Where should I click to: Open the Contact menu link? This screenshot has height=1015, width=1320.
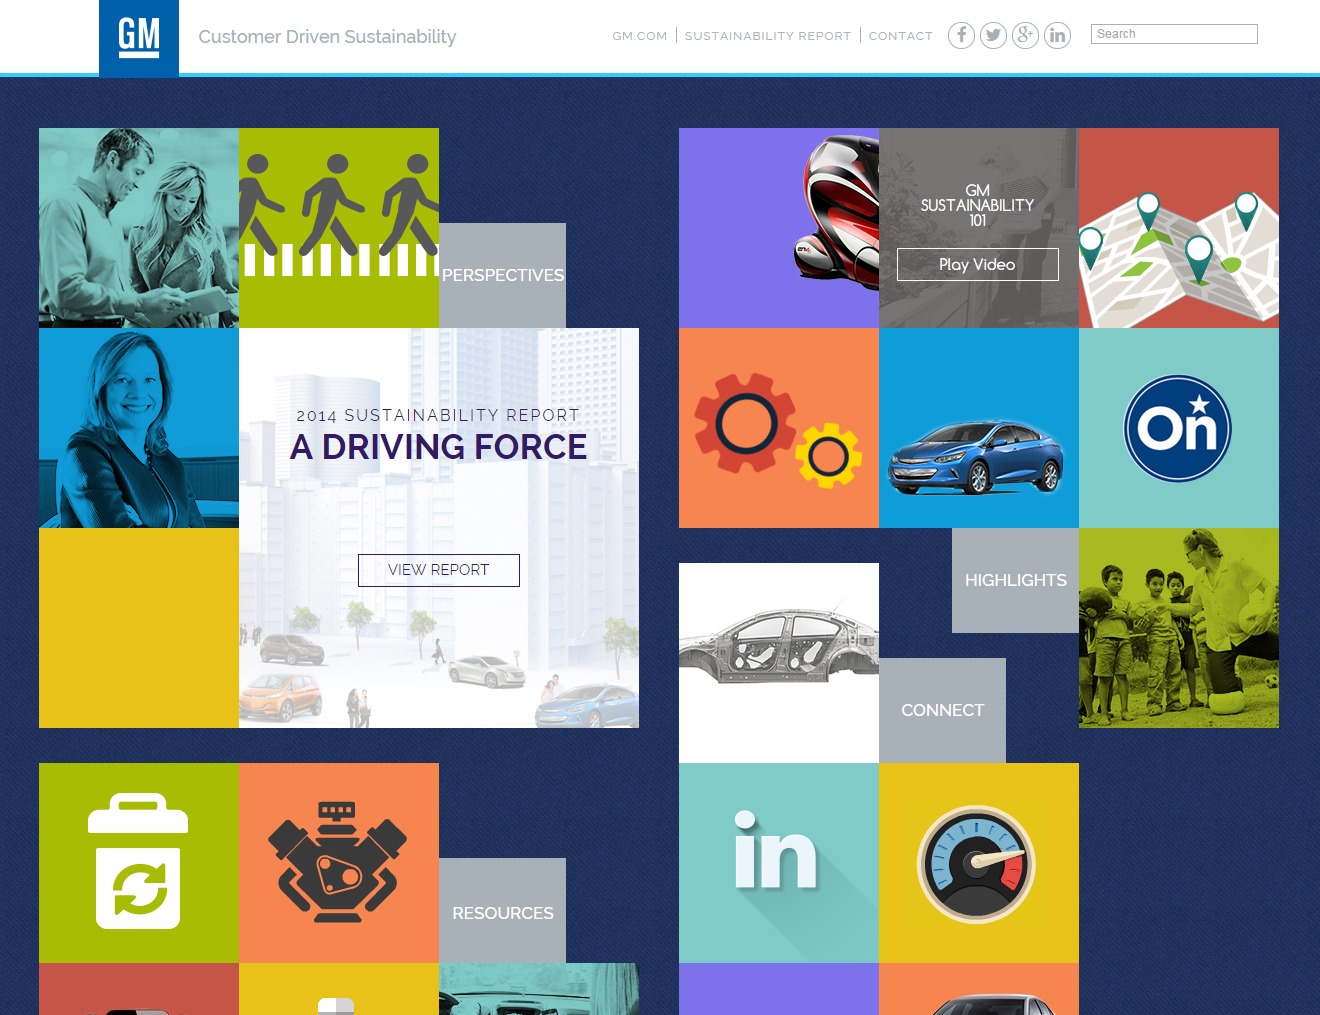click(900, 36)
